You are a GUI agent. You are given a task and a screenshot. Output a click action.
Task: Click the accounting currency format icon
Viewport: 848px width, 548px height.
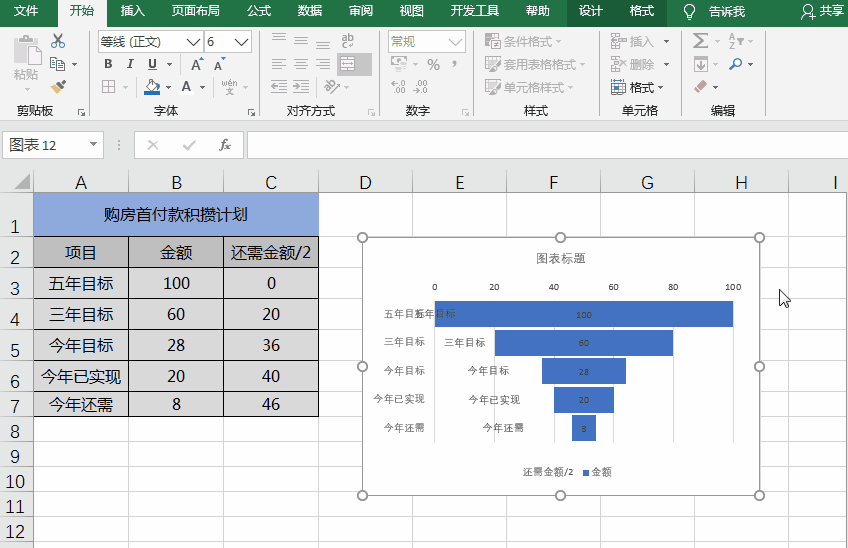click(399, 64)
